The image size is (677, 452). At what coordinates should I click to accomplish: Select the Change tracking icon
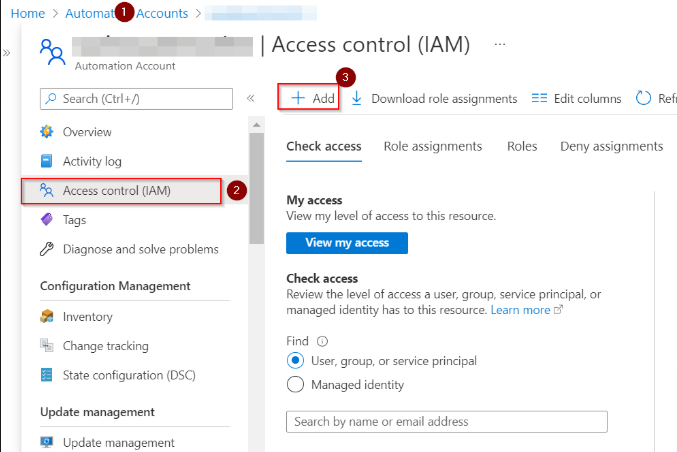coord(46,346)
